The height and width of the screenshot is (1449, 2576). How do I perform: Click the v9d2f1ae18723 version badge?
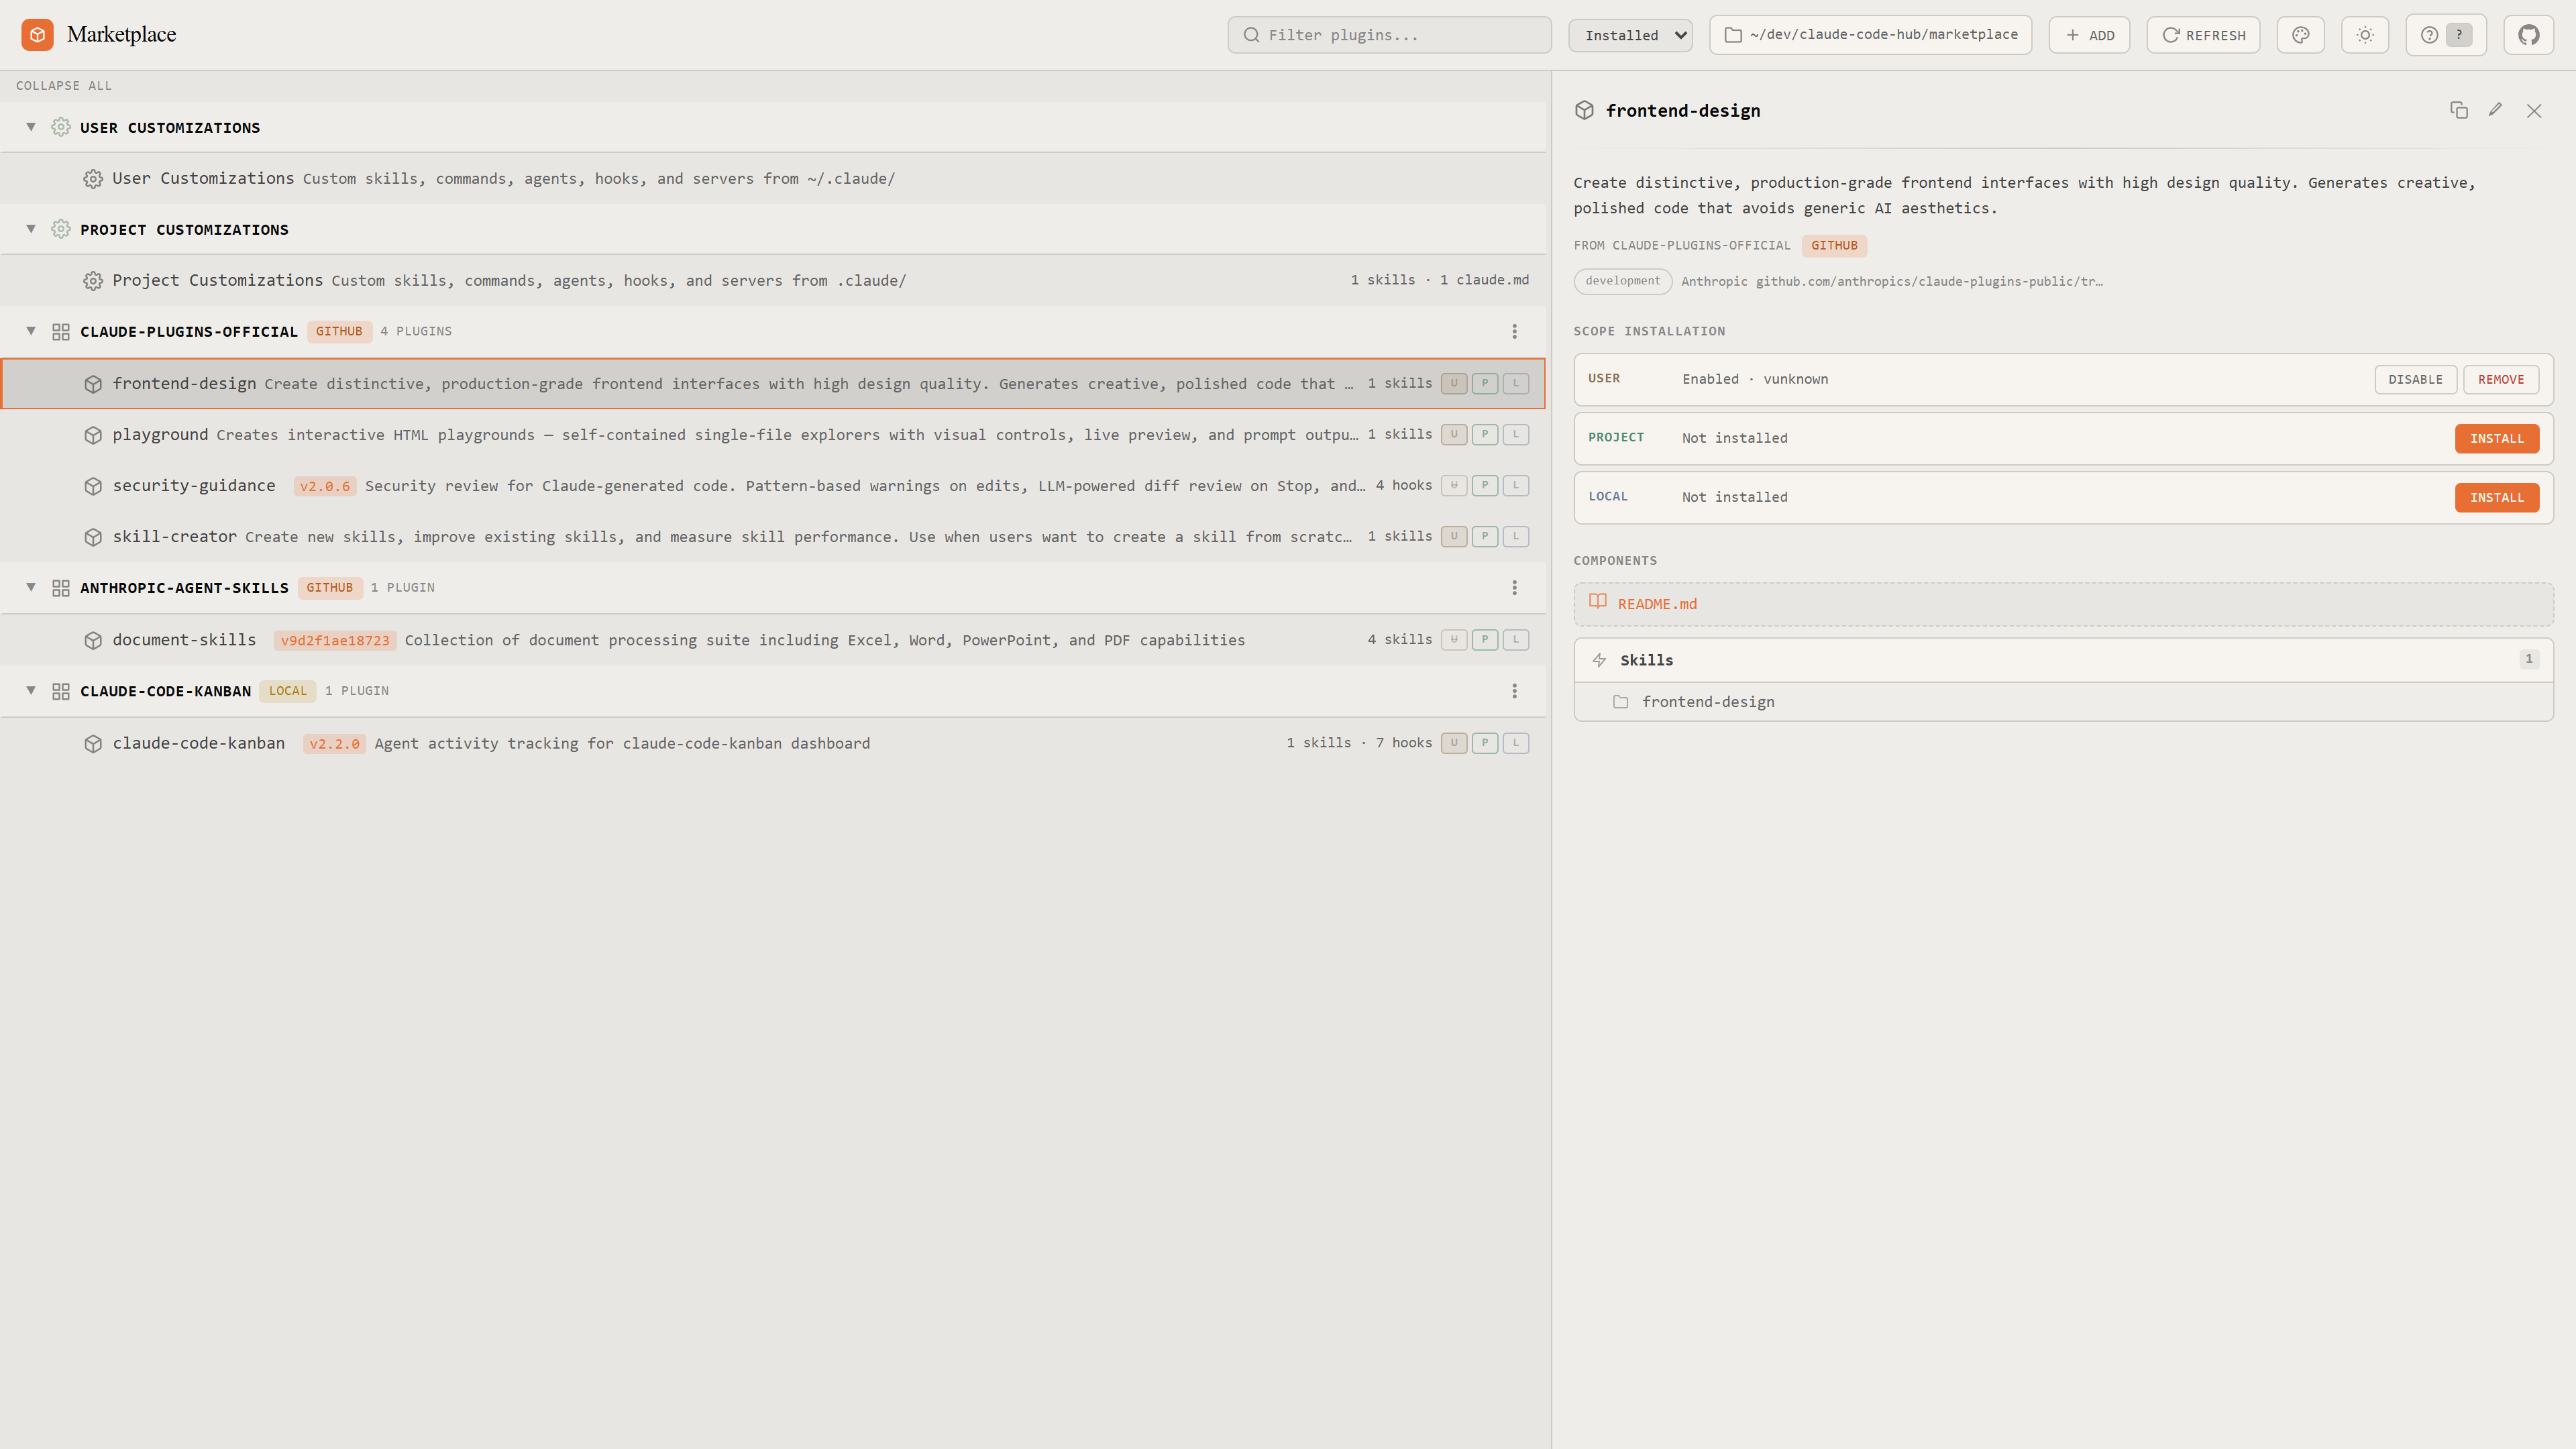click(335, 640)
